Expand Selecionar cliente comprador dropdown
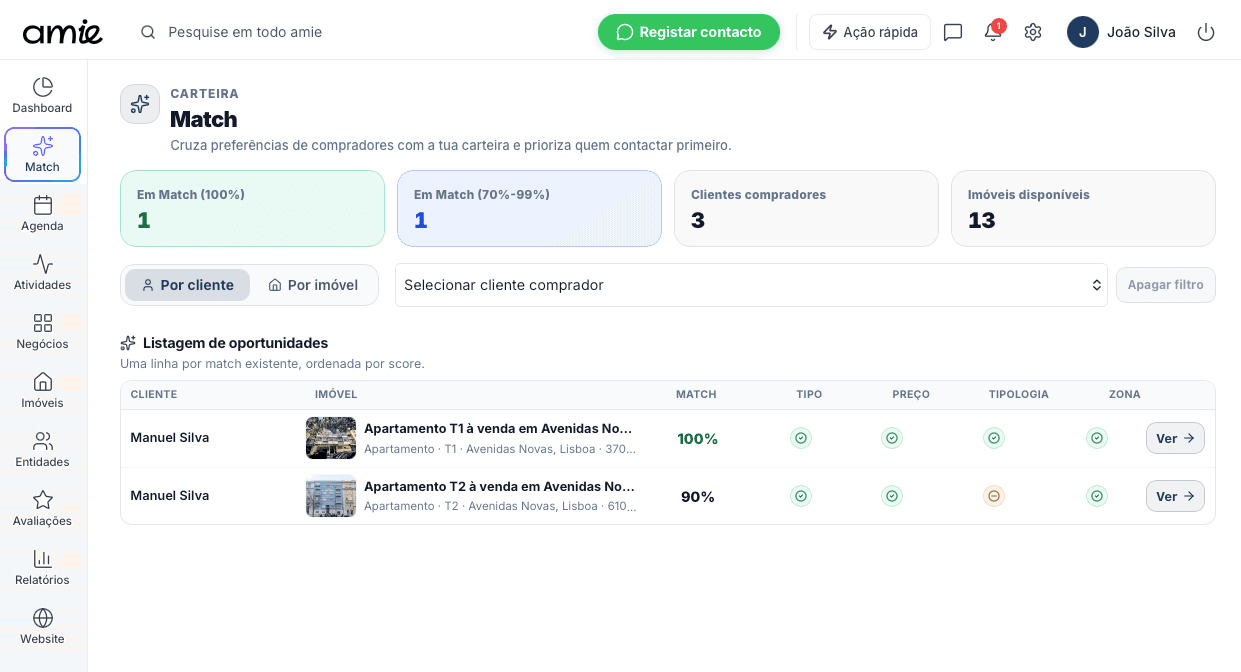 point(751,285)
